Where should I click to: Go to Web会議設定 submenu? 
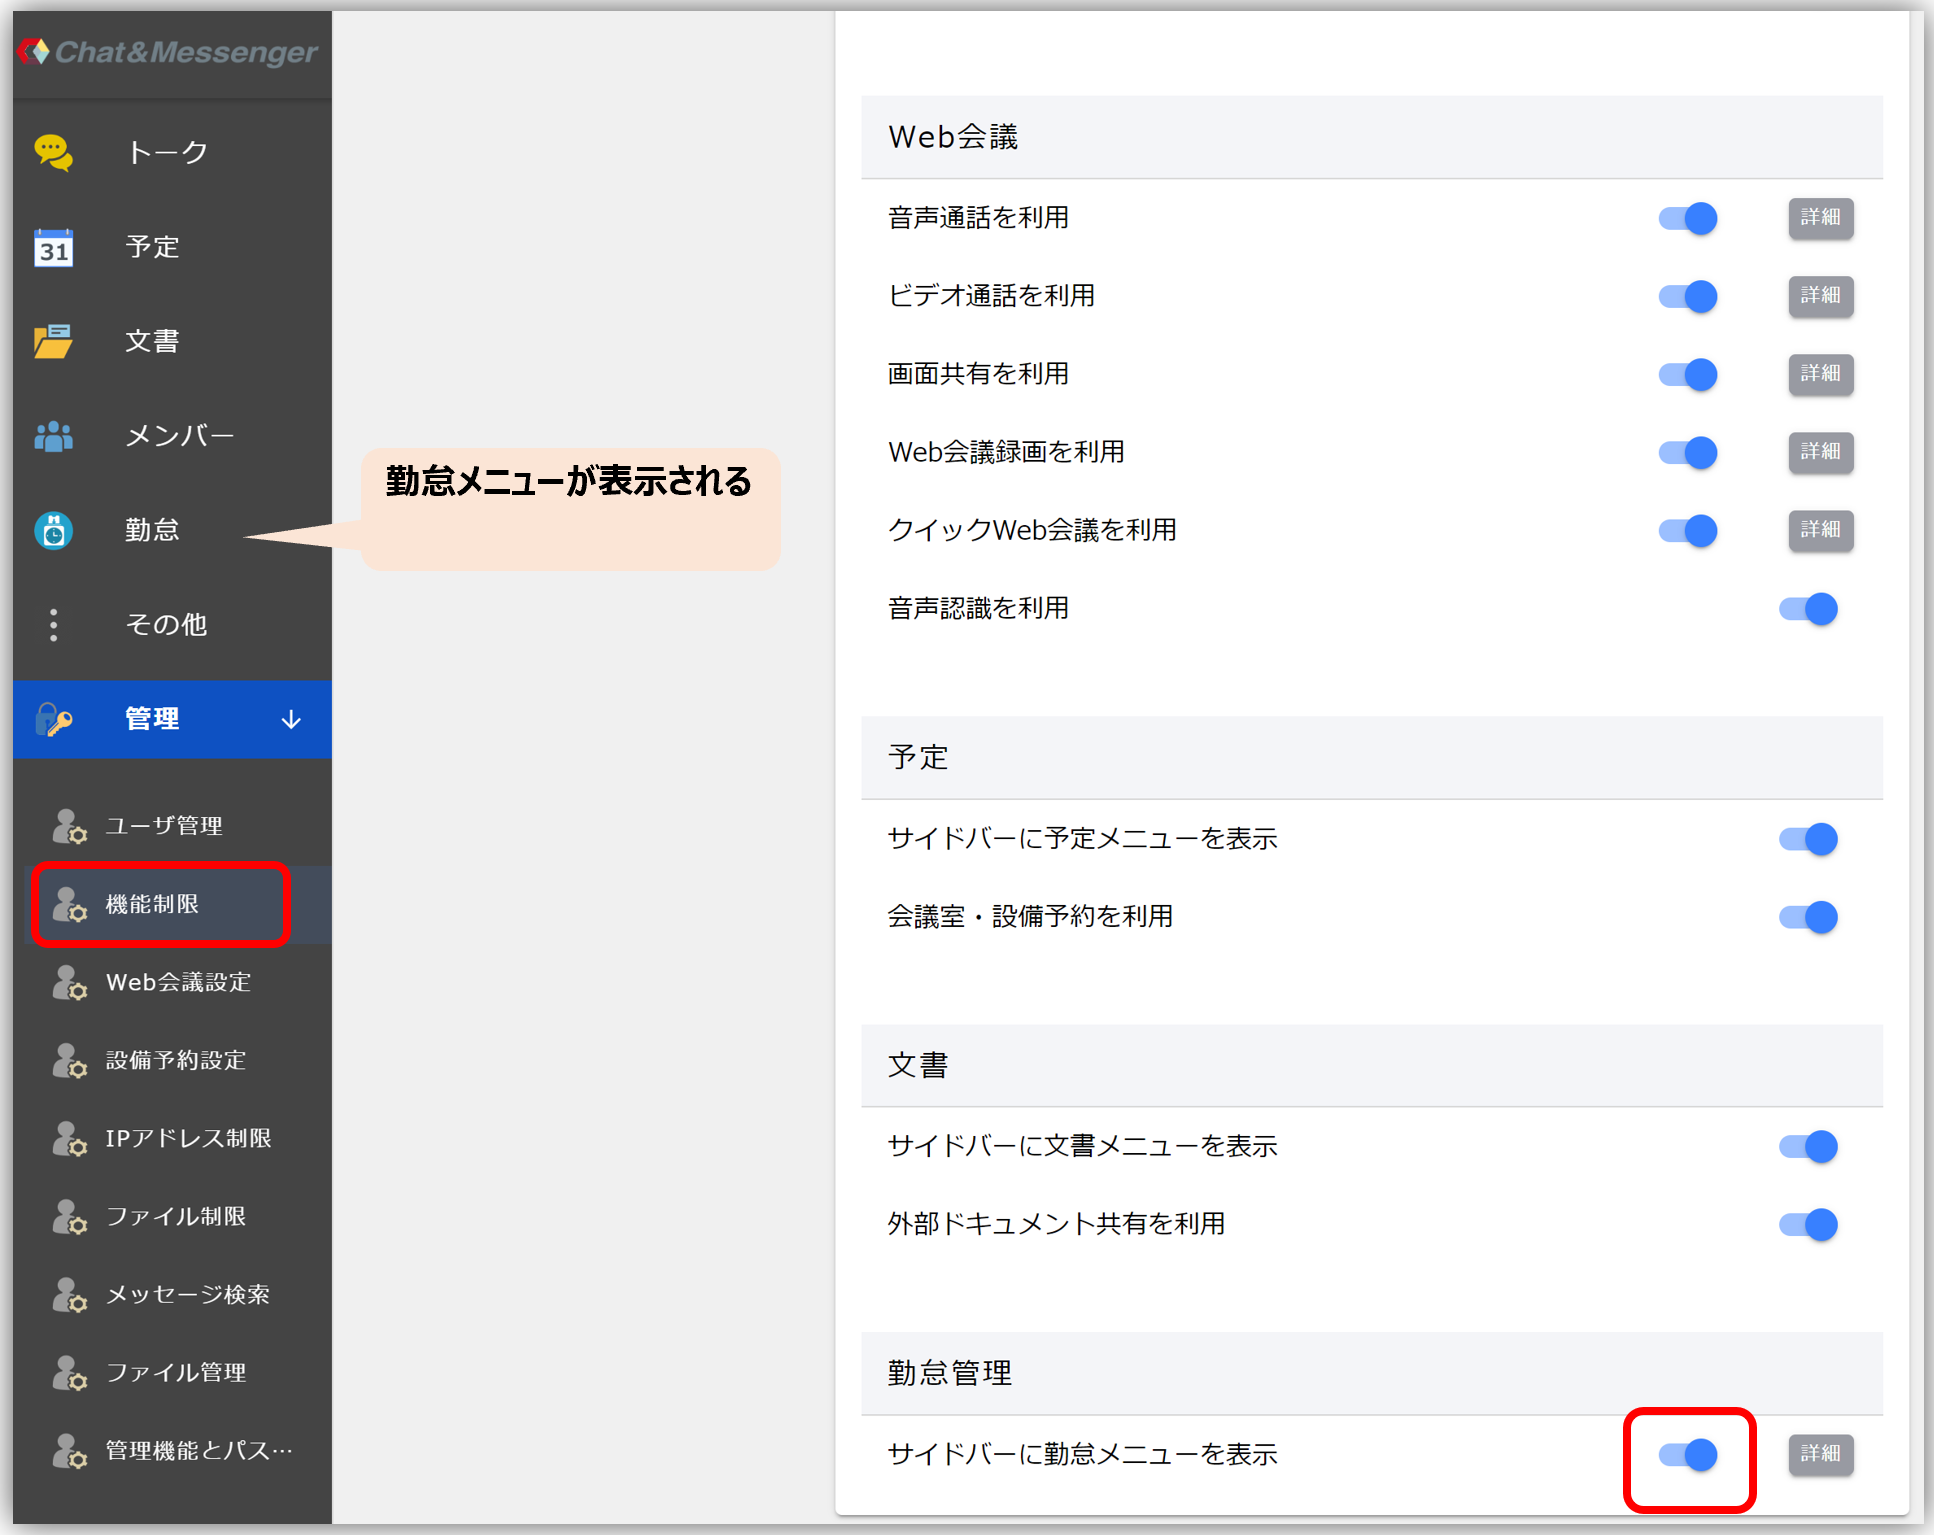[178, 982]
